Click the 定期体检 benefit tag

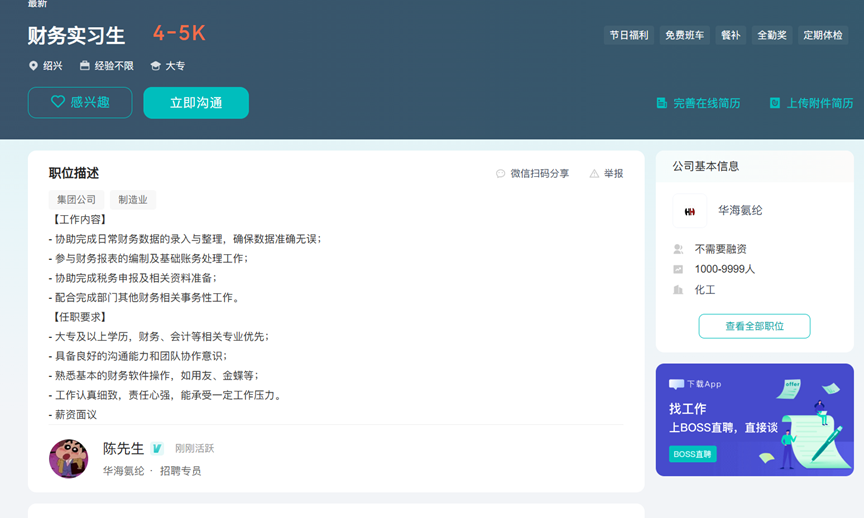coord(823,35)
